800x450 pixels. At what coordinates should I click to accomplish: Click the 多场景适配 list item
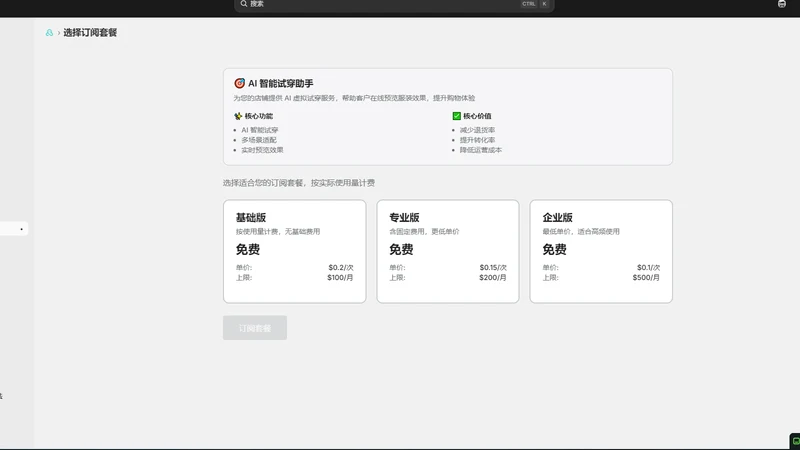coord(259,140)
